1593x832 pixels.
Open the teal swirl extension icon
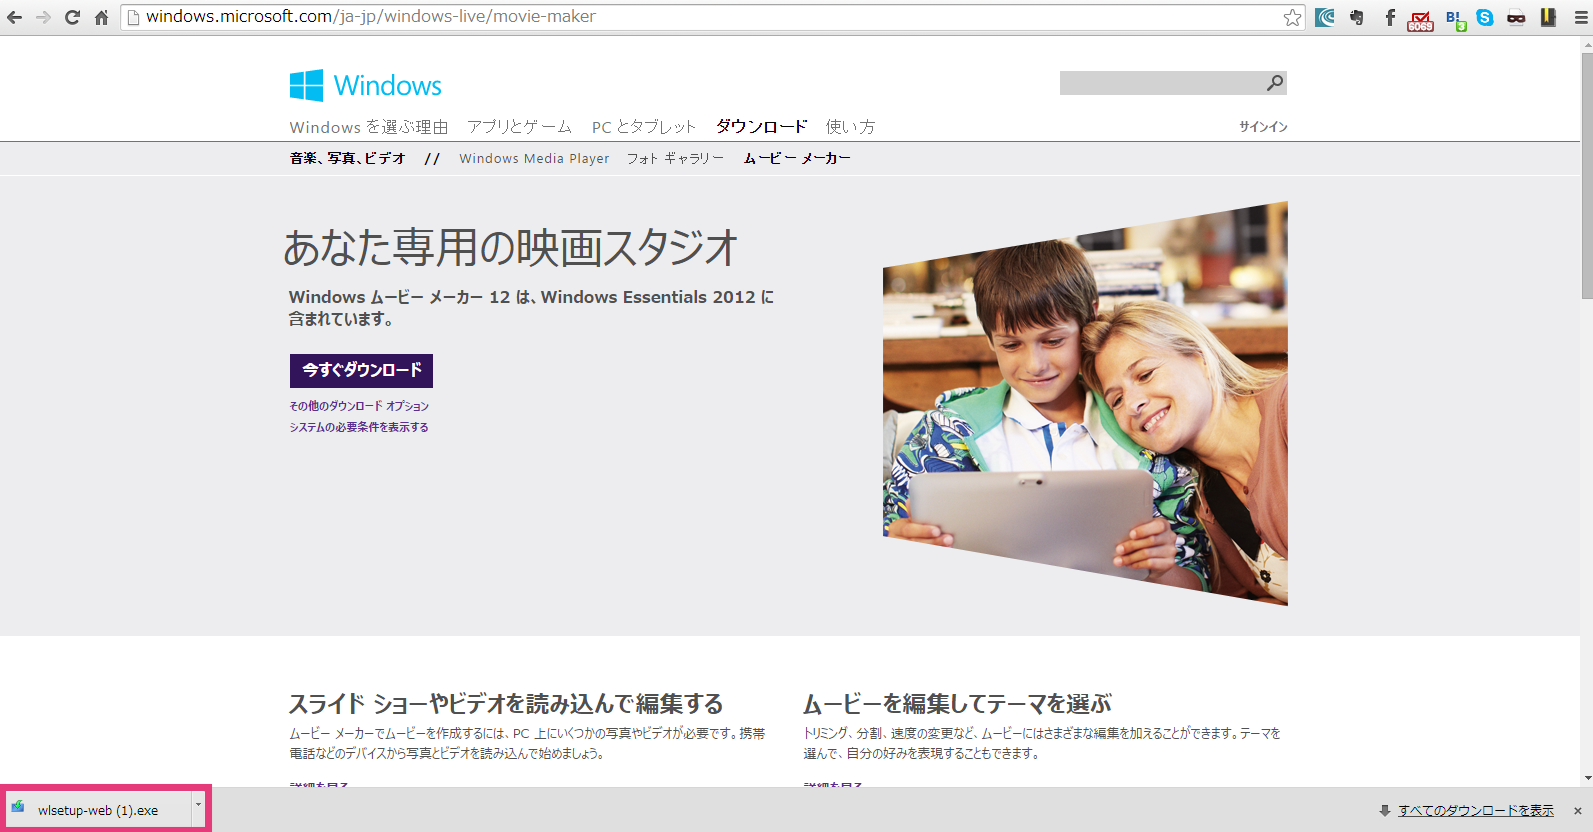1325,17
